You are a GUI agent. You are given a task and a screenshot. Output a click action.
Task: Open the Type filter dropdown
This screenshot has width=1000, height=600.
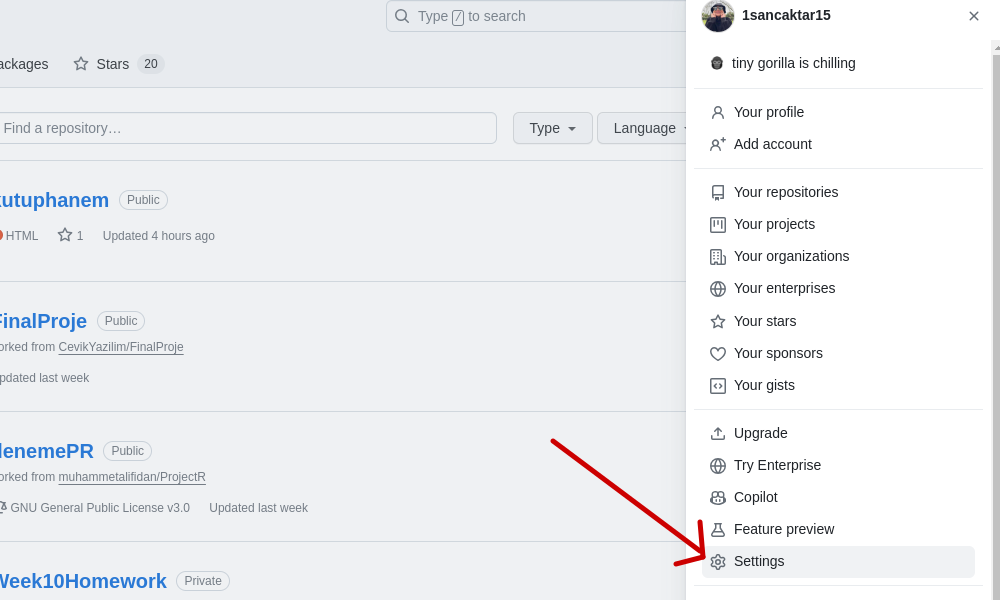coord(552,128)
